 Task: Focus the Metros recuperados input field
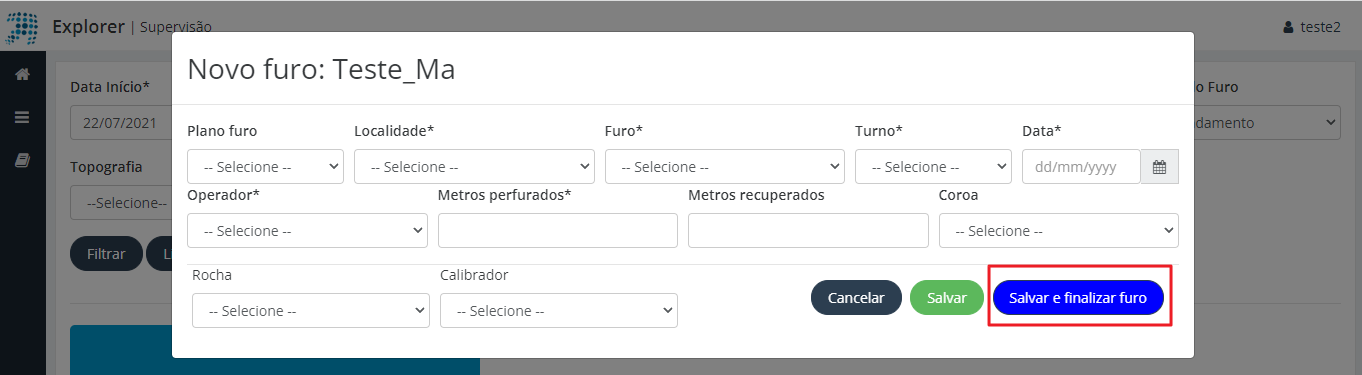click(x=808, y=231)
